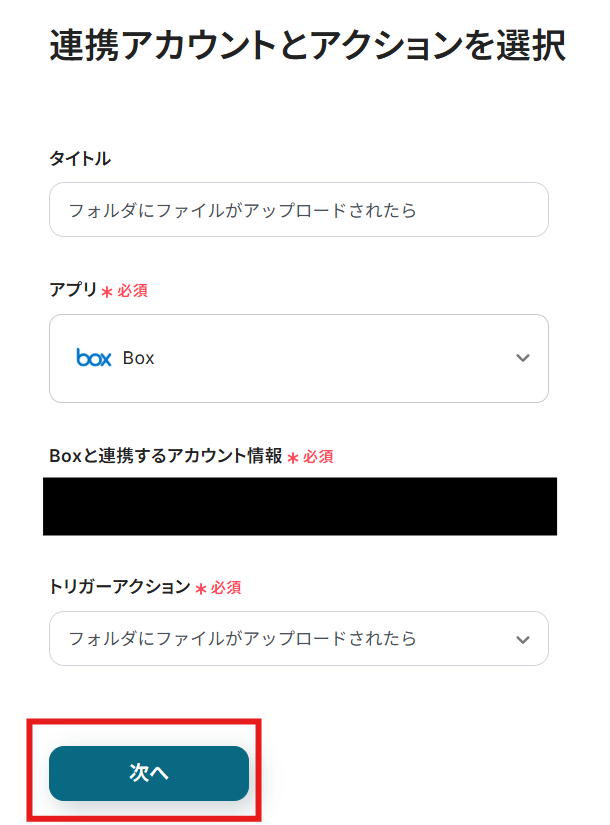This screenshot has height=825, width=610.
Task: Click the Box text in app dropdown
Action: [x=139, y=358]
